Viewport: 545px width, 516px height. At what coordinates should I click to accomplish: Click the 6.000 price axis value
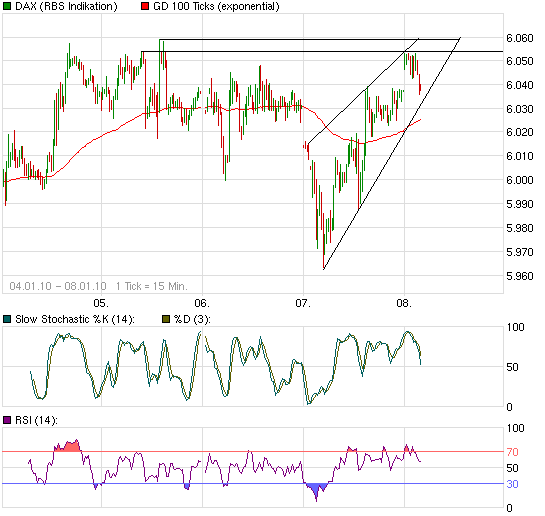pyautogui.click(x=520, y=180)
